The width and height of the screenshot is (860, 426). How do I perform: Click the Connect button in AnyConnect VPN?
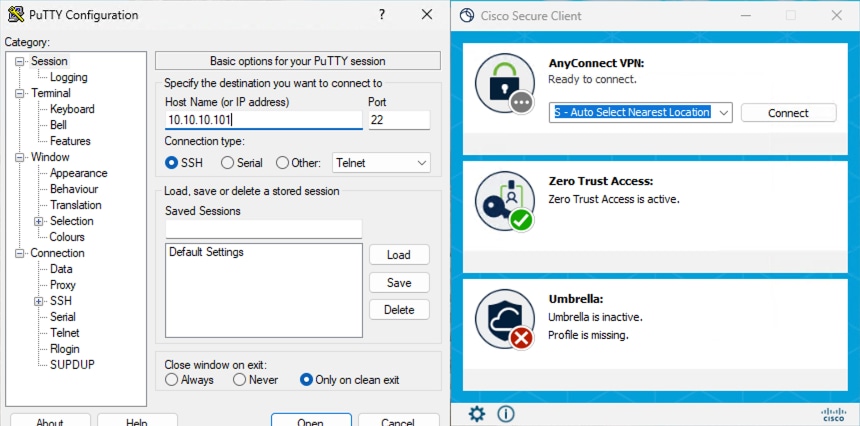(789, 112)
